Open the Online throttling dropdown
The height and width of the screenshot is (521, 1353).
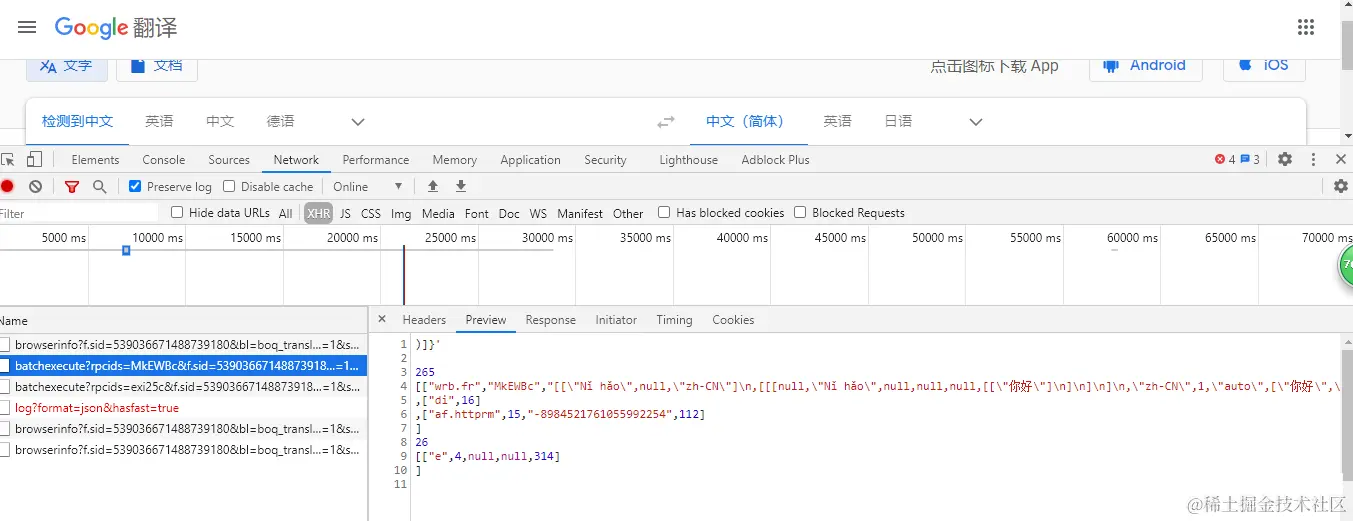click(x=368, y=186)
